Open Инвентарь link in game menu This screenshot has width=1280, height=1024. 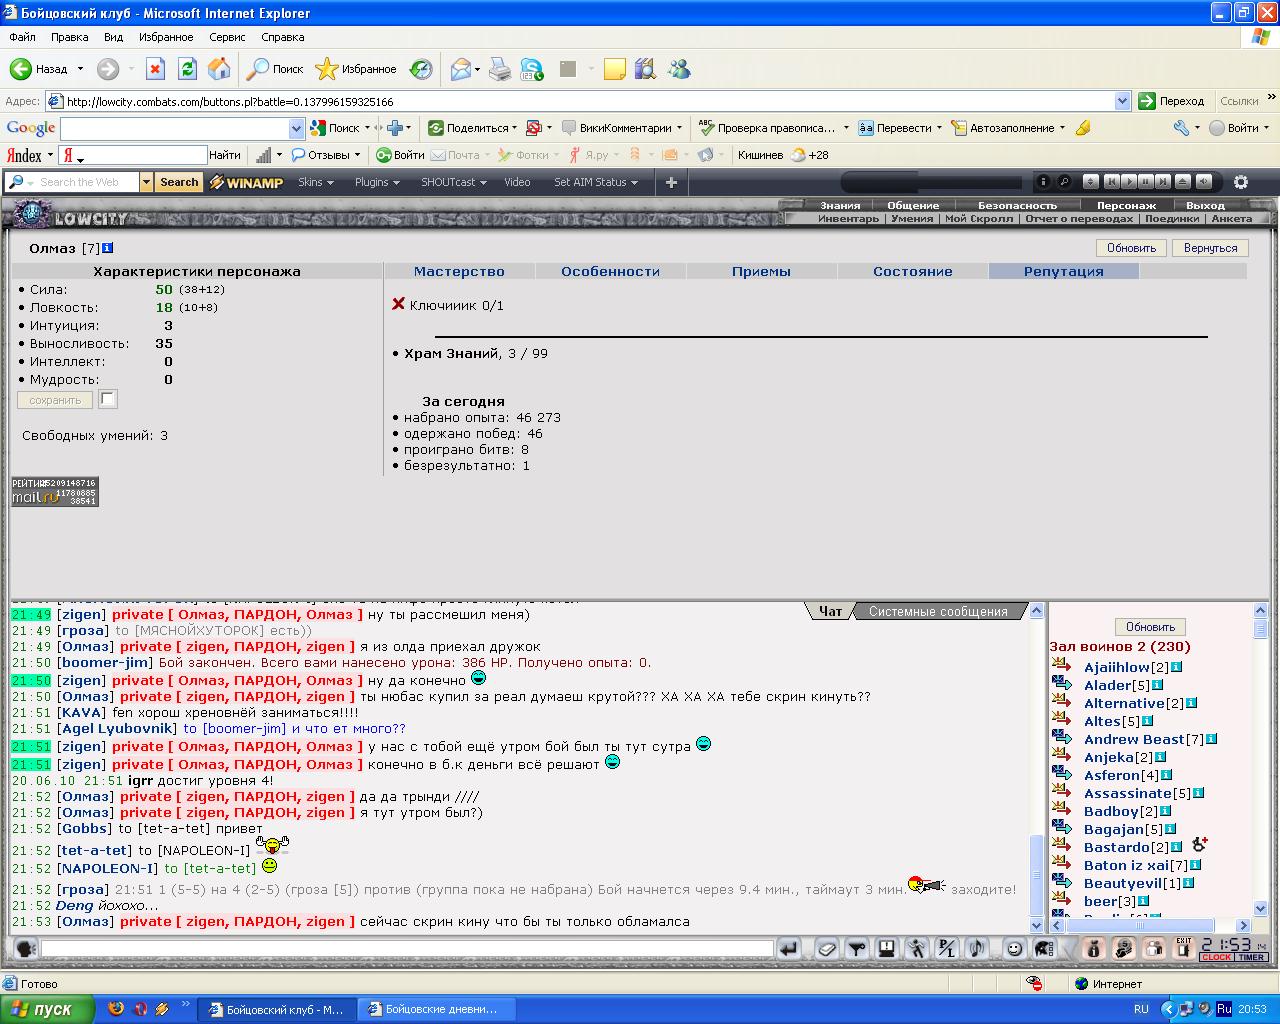(848, 218)
